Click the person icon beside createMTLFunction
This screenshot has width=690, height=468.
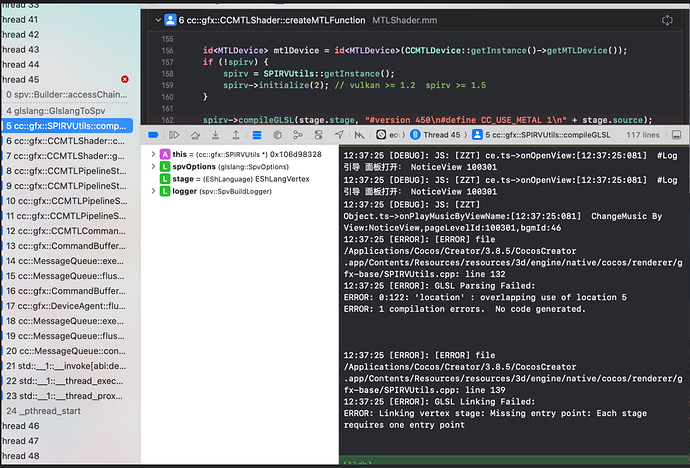[x=170, y=20]
